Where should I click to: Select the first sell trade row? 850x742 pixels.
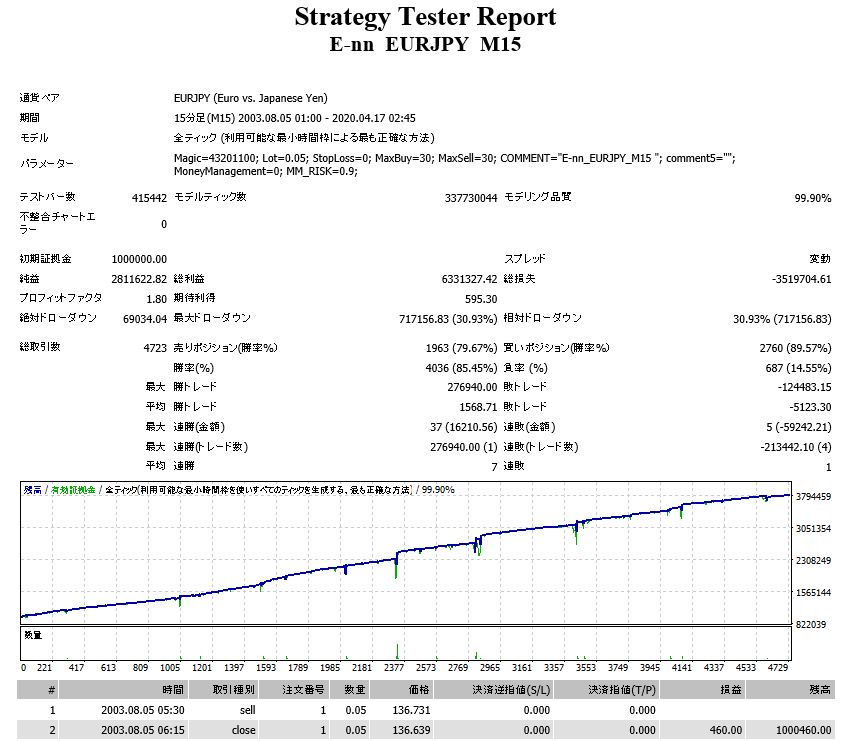426,710
